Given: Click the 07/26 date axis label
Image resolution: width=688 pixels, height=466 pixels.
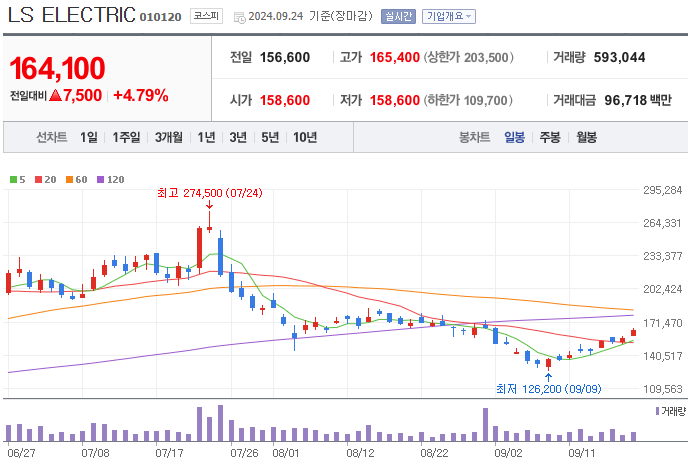Looking at the screenshot, I should coord(244,453).
